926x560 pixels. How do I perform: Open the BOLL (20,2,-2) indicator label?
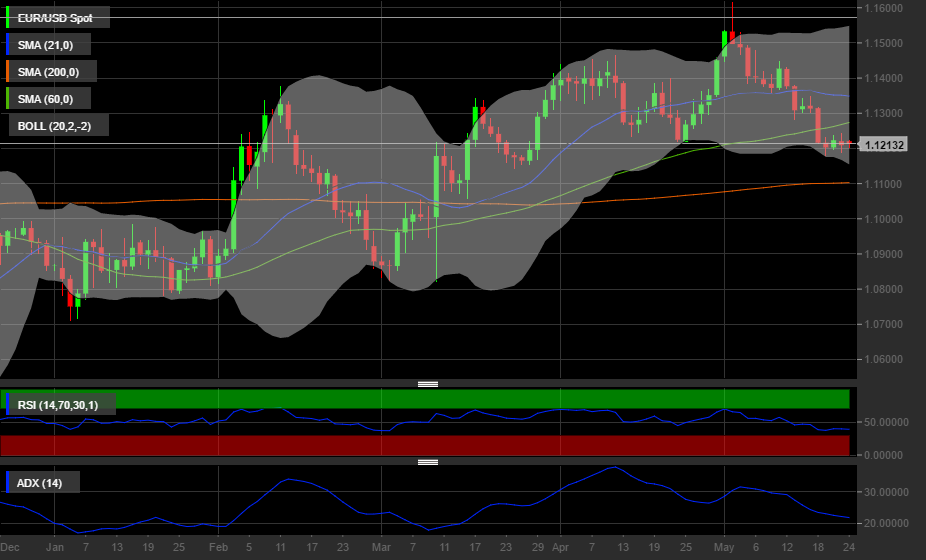pos(58,125)
